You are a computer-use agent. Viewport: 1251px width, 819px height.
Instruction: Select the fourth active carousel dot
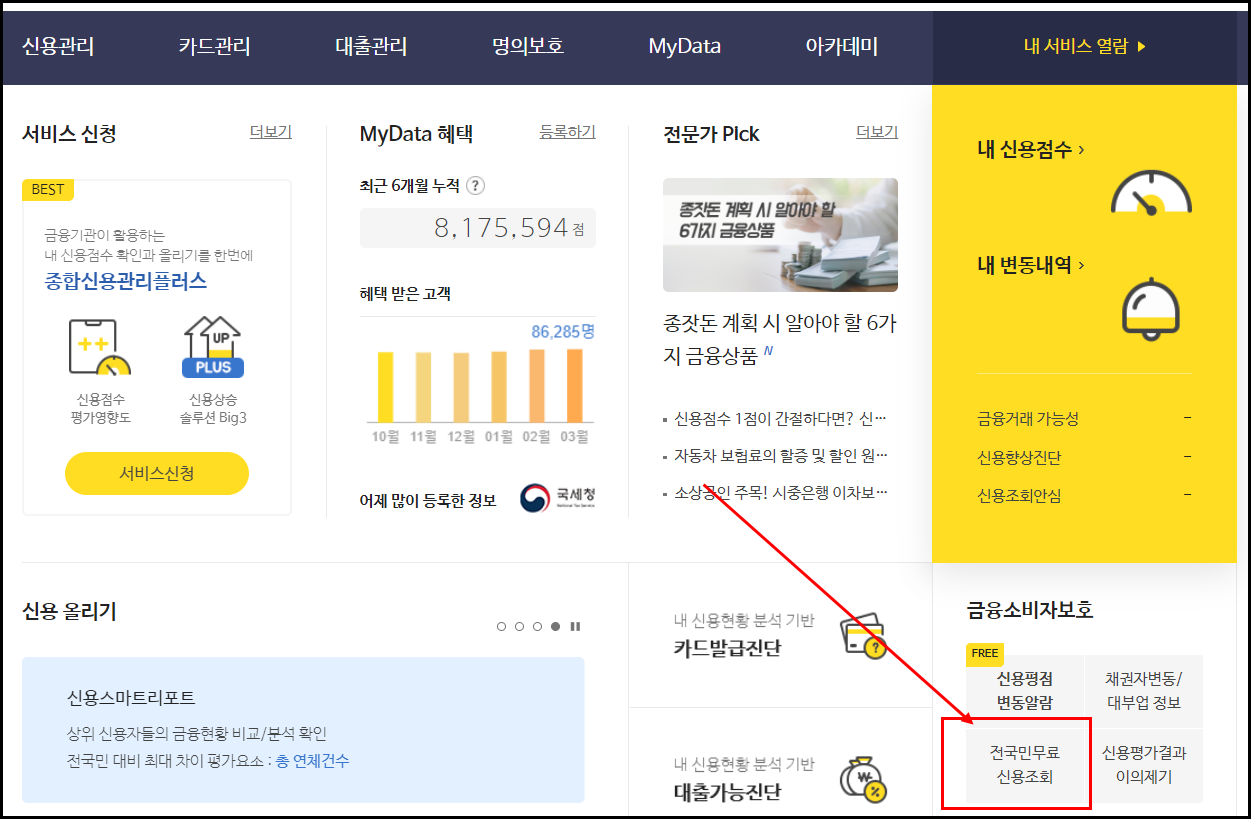(x=555, y=627)
